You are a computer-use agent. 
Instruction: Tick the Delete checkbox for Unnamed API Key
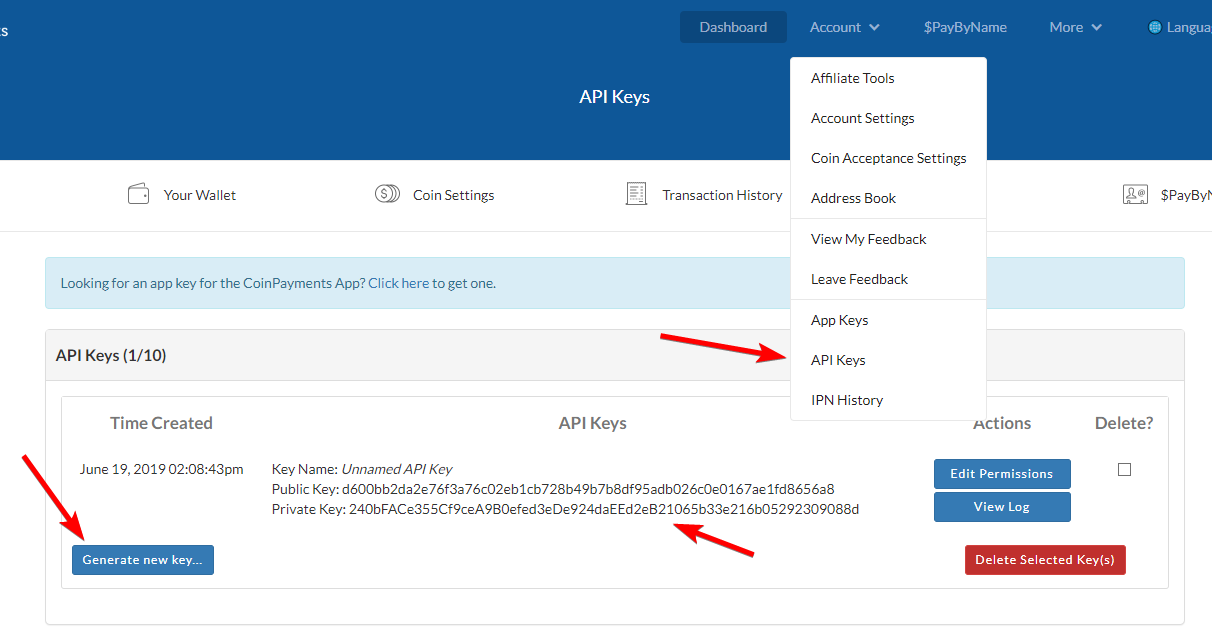[1124, 469]
